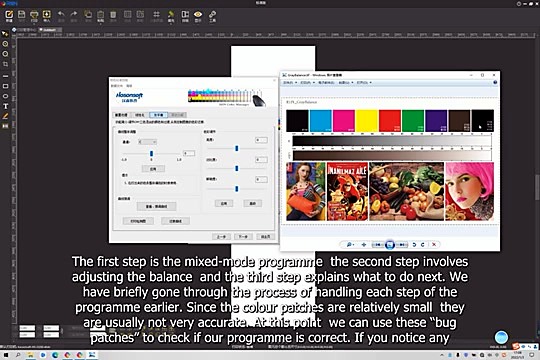
Task: Open the second (Print) menu in photo viewer
Action: pos(308,83)
